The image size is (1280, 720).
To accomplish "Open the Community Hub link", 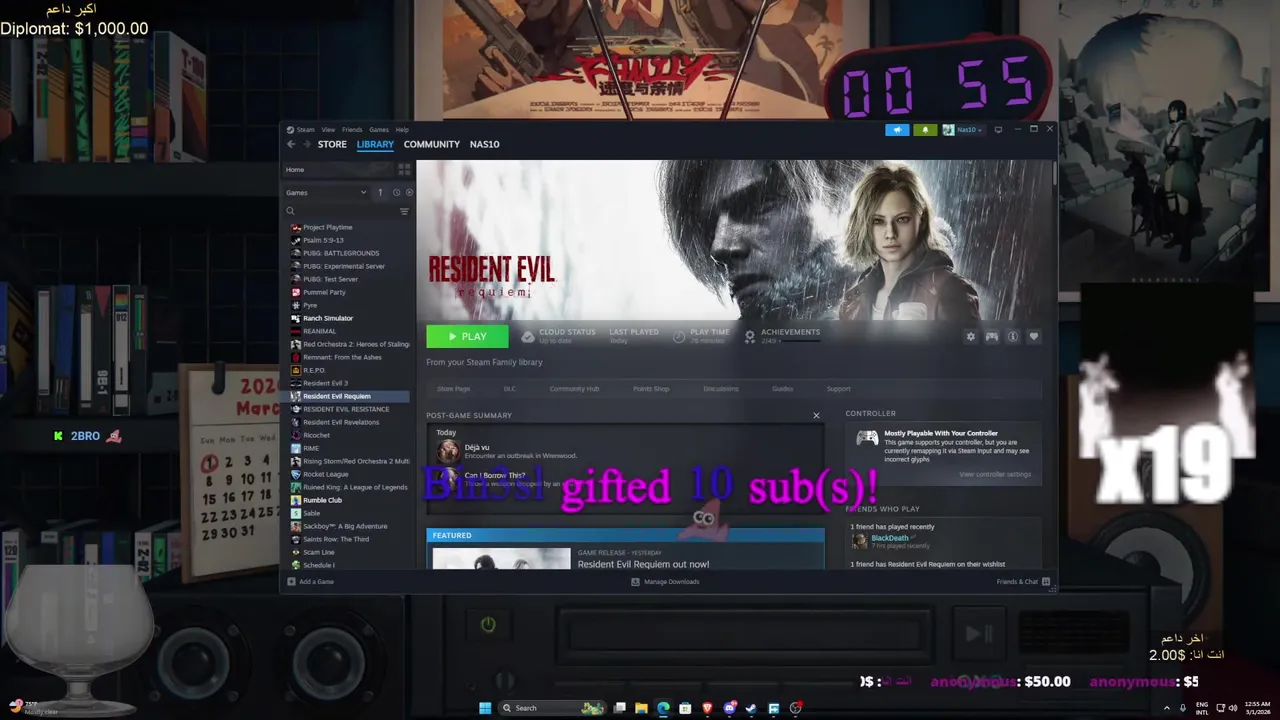I will tap(574, 389).
